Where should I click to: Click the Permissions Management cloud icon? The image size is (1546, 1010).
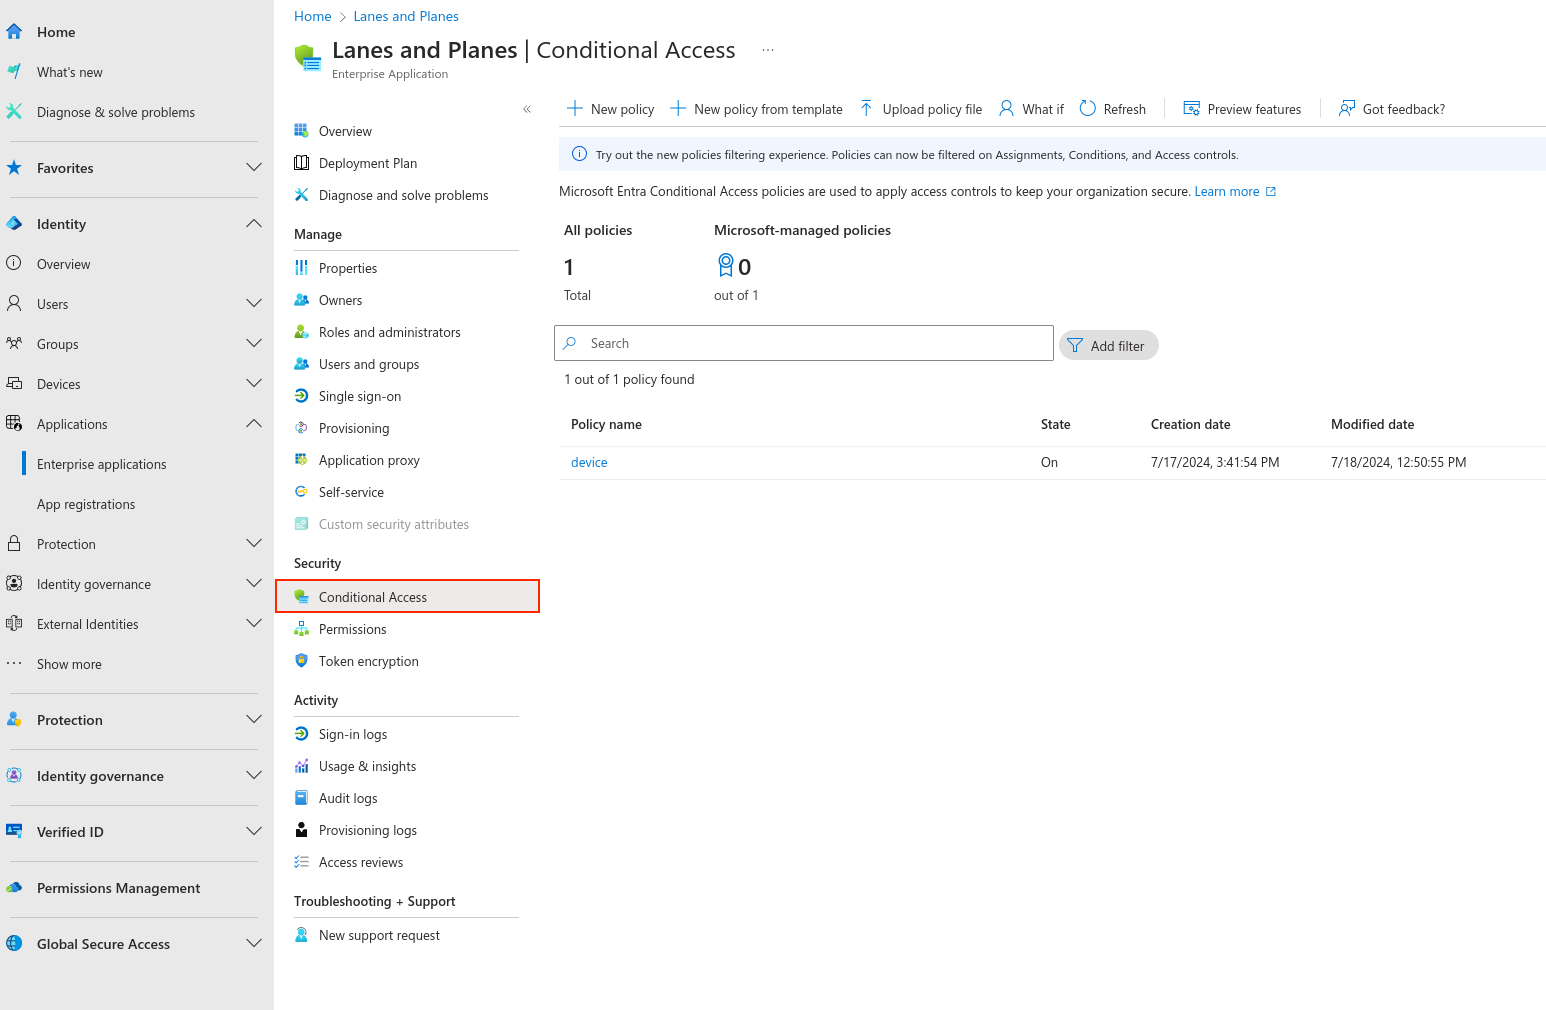[x=14, y=887]
